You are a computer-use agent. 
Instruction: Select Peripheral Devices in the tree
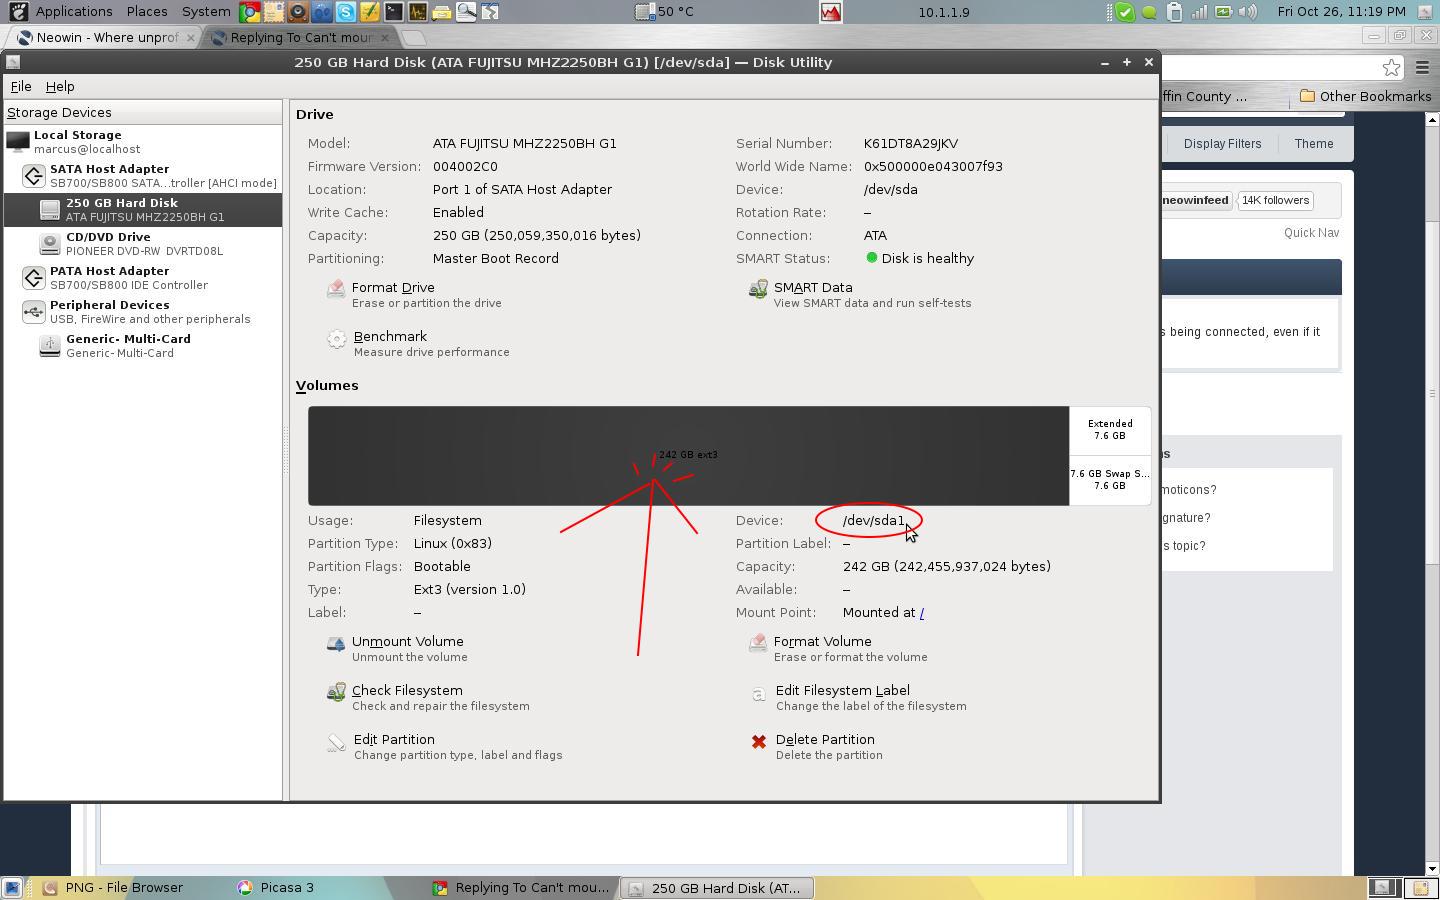tap(143, 312)
